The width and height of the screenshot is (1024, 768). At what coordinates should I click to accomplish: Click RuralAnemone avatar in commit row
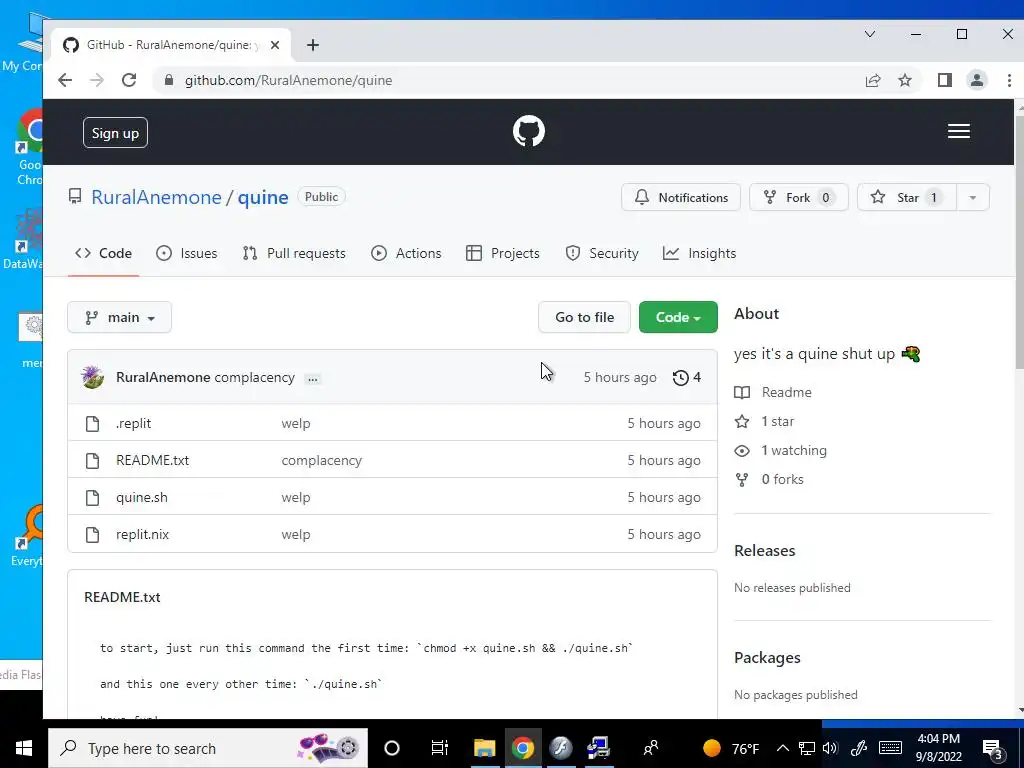[x=92, y=377]
